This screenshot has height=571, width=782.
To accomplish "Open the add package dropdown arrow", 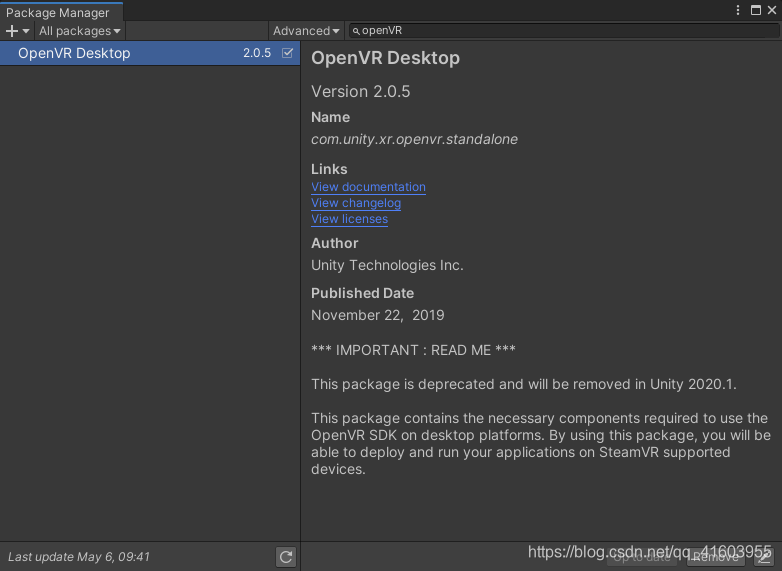I will click(26, 31).
